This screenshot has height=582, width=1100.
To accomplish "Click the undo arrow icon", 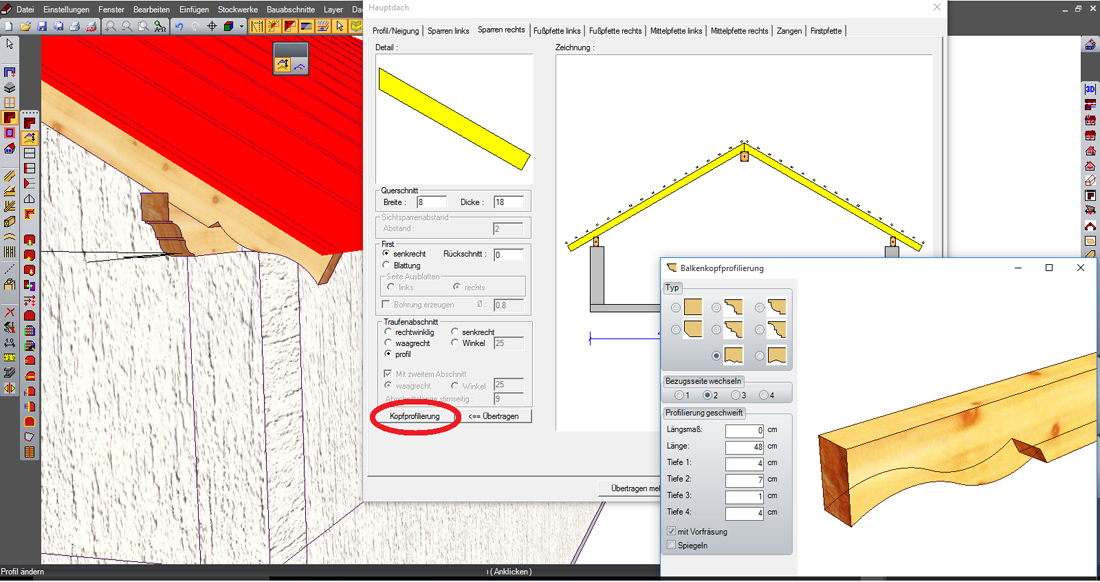I will click(179, 26).
